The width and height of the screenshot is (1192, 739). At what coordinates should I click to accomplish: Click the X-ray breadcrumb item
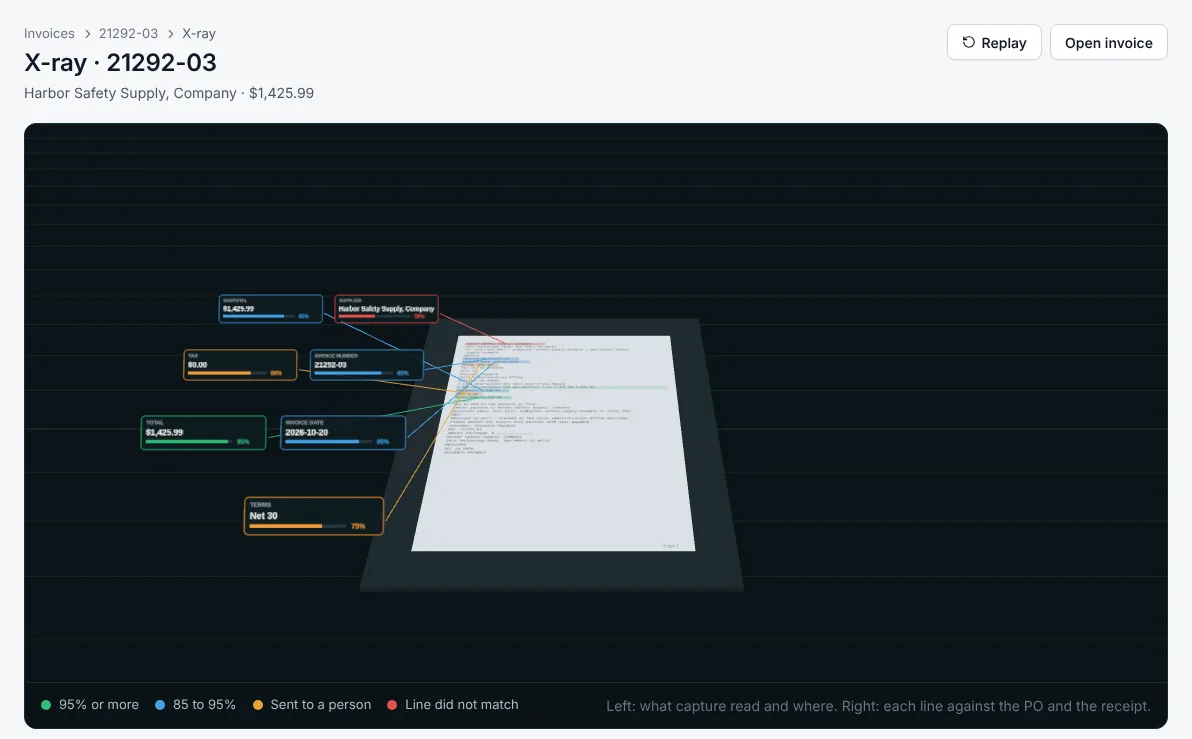[x=199, y=33]
